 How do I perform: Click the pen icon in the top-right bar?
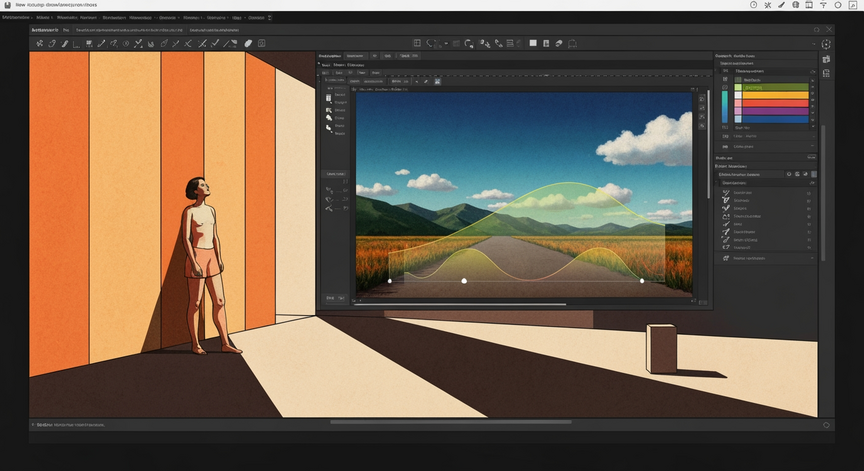[781, 4]
